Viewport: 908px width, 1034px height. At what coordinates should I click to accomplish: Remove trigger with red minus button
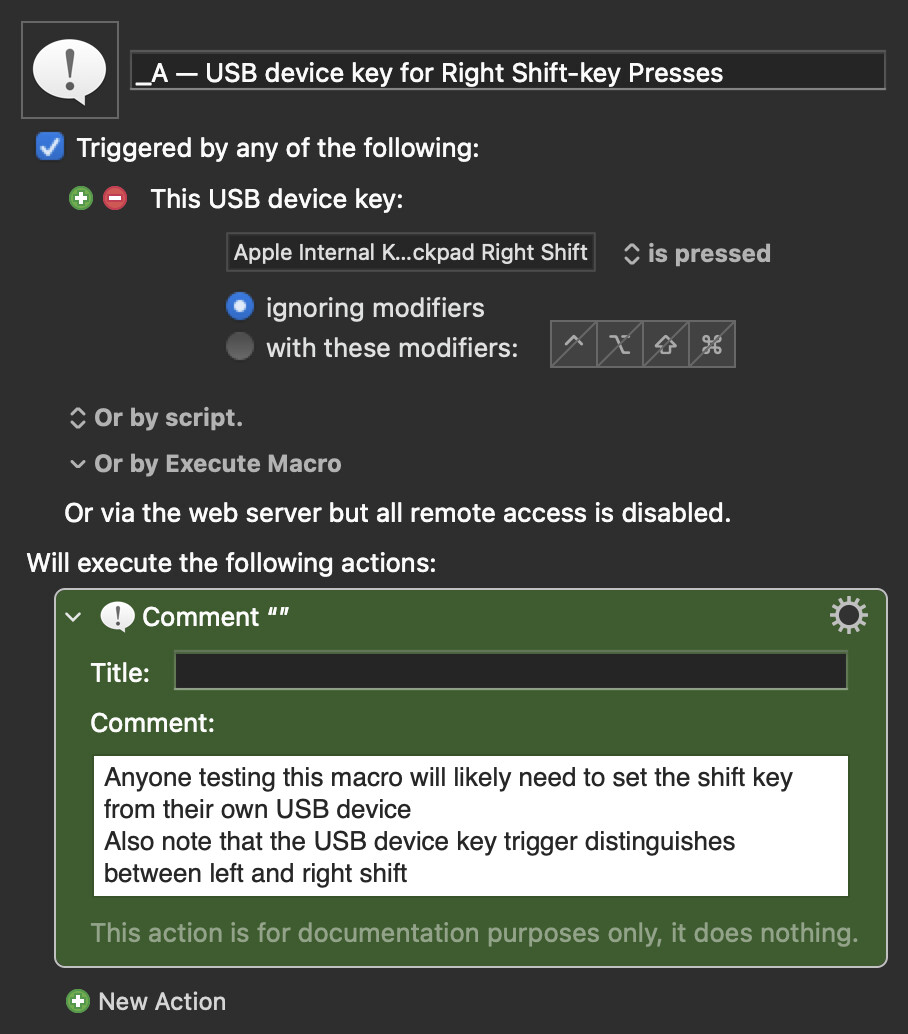coord(115,198)
